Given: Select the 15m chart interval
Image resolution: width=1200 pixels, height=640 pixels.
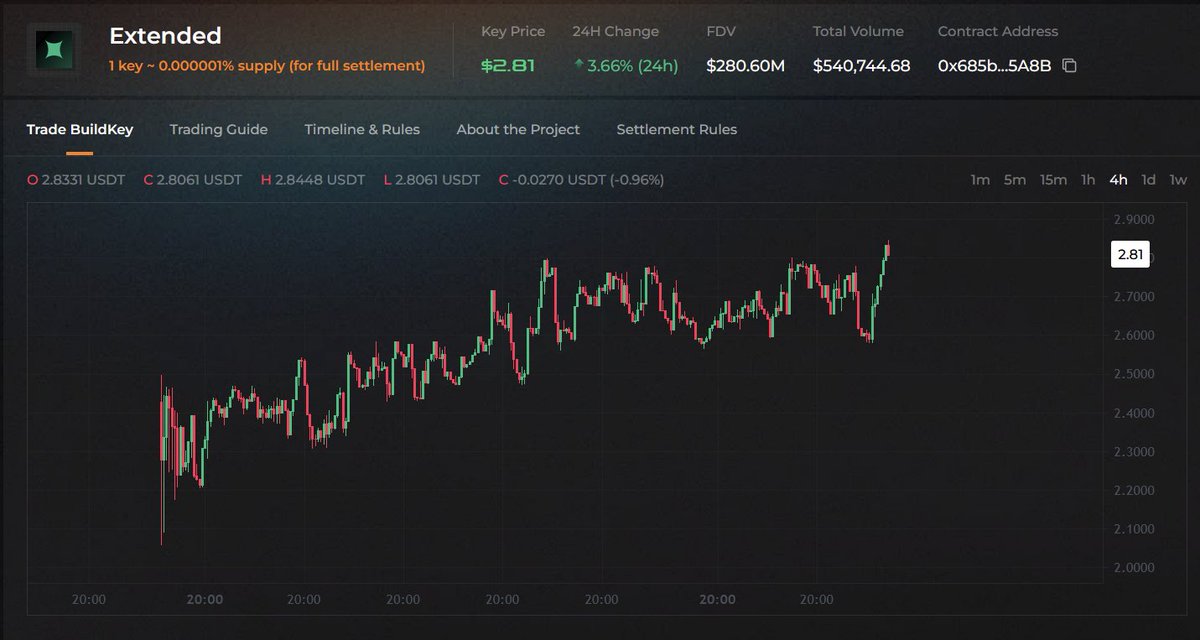Looking at the screenshot, I should pos(1053,180).
